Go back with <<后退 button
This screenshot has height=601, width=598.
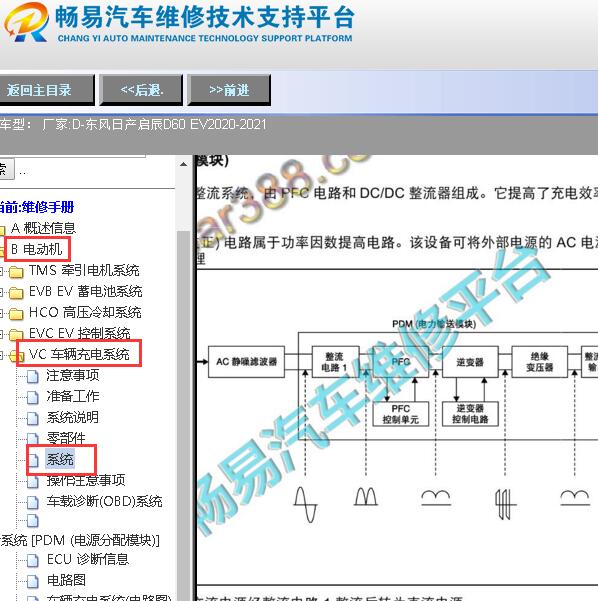pos(141,90)
